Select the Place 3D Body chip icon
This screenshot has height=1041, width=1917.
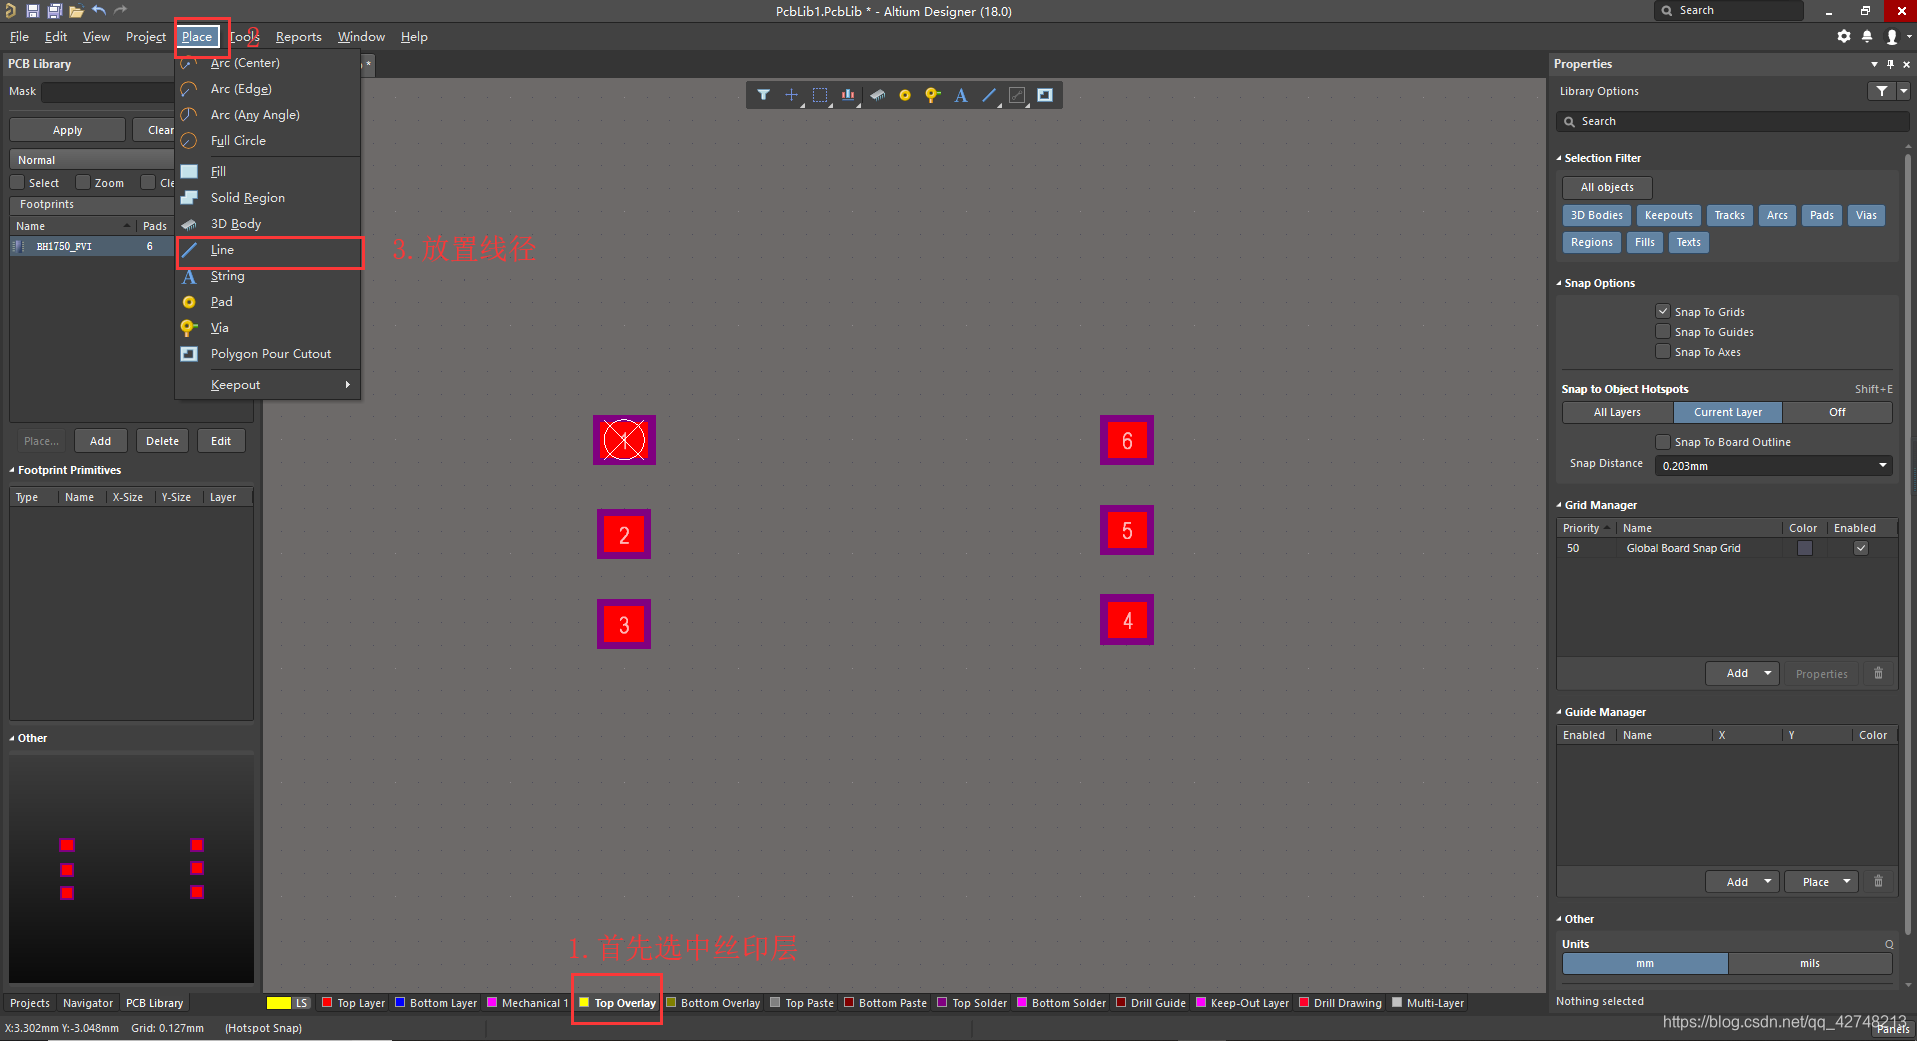(x=877, y=95)
